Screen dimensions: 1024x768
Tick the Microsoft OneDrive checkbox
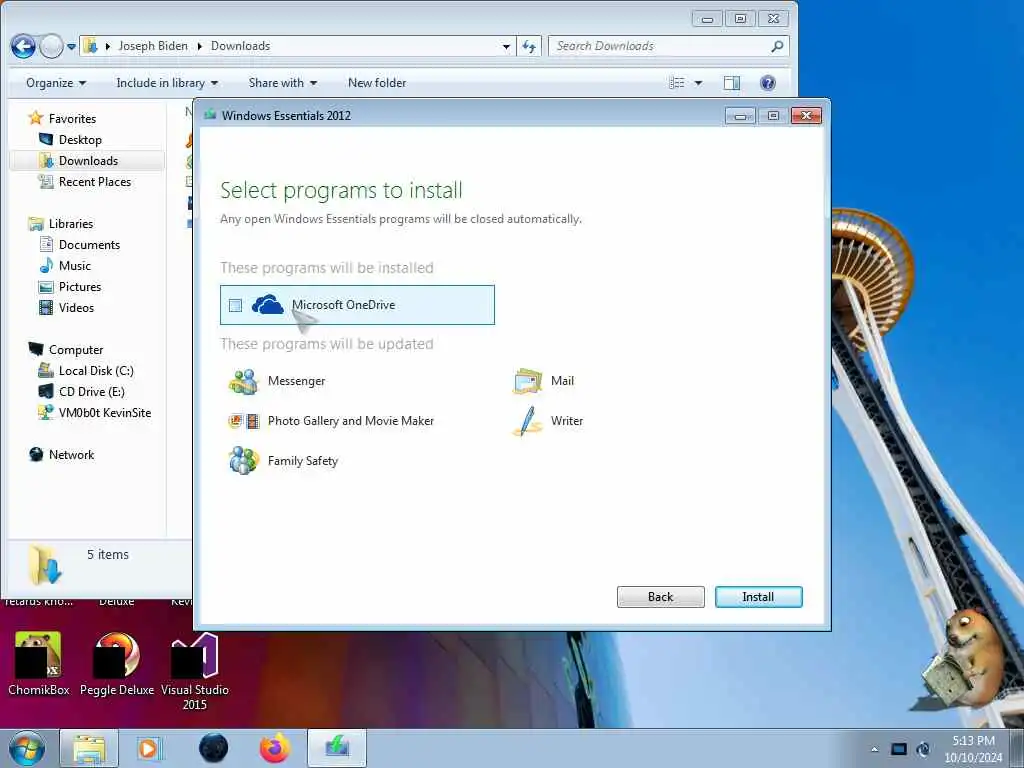(236, 305)
